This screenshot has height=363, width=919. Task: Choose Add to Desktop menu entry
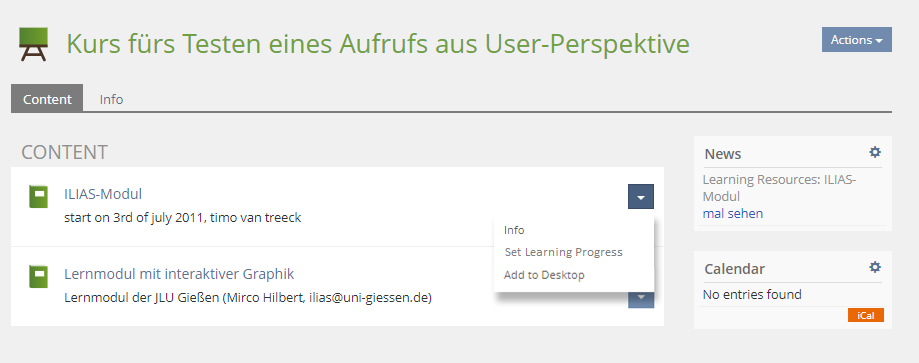point(544,274)
